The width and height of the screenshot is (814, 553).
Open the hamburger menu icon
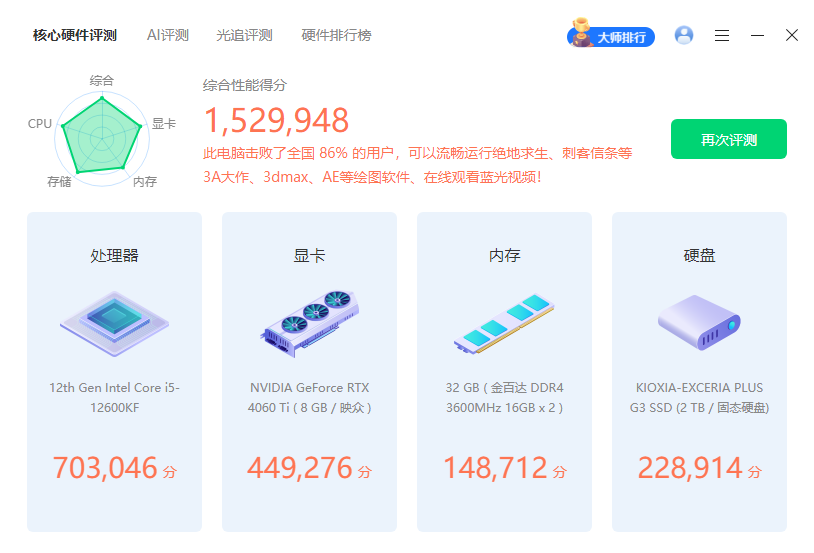722,35
